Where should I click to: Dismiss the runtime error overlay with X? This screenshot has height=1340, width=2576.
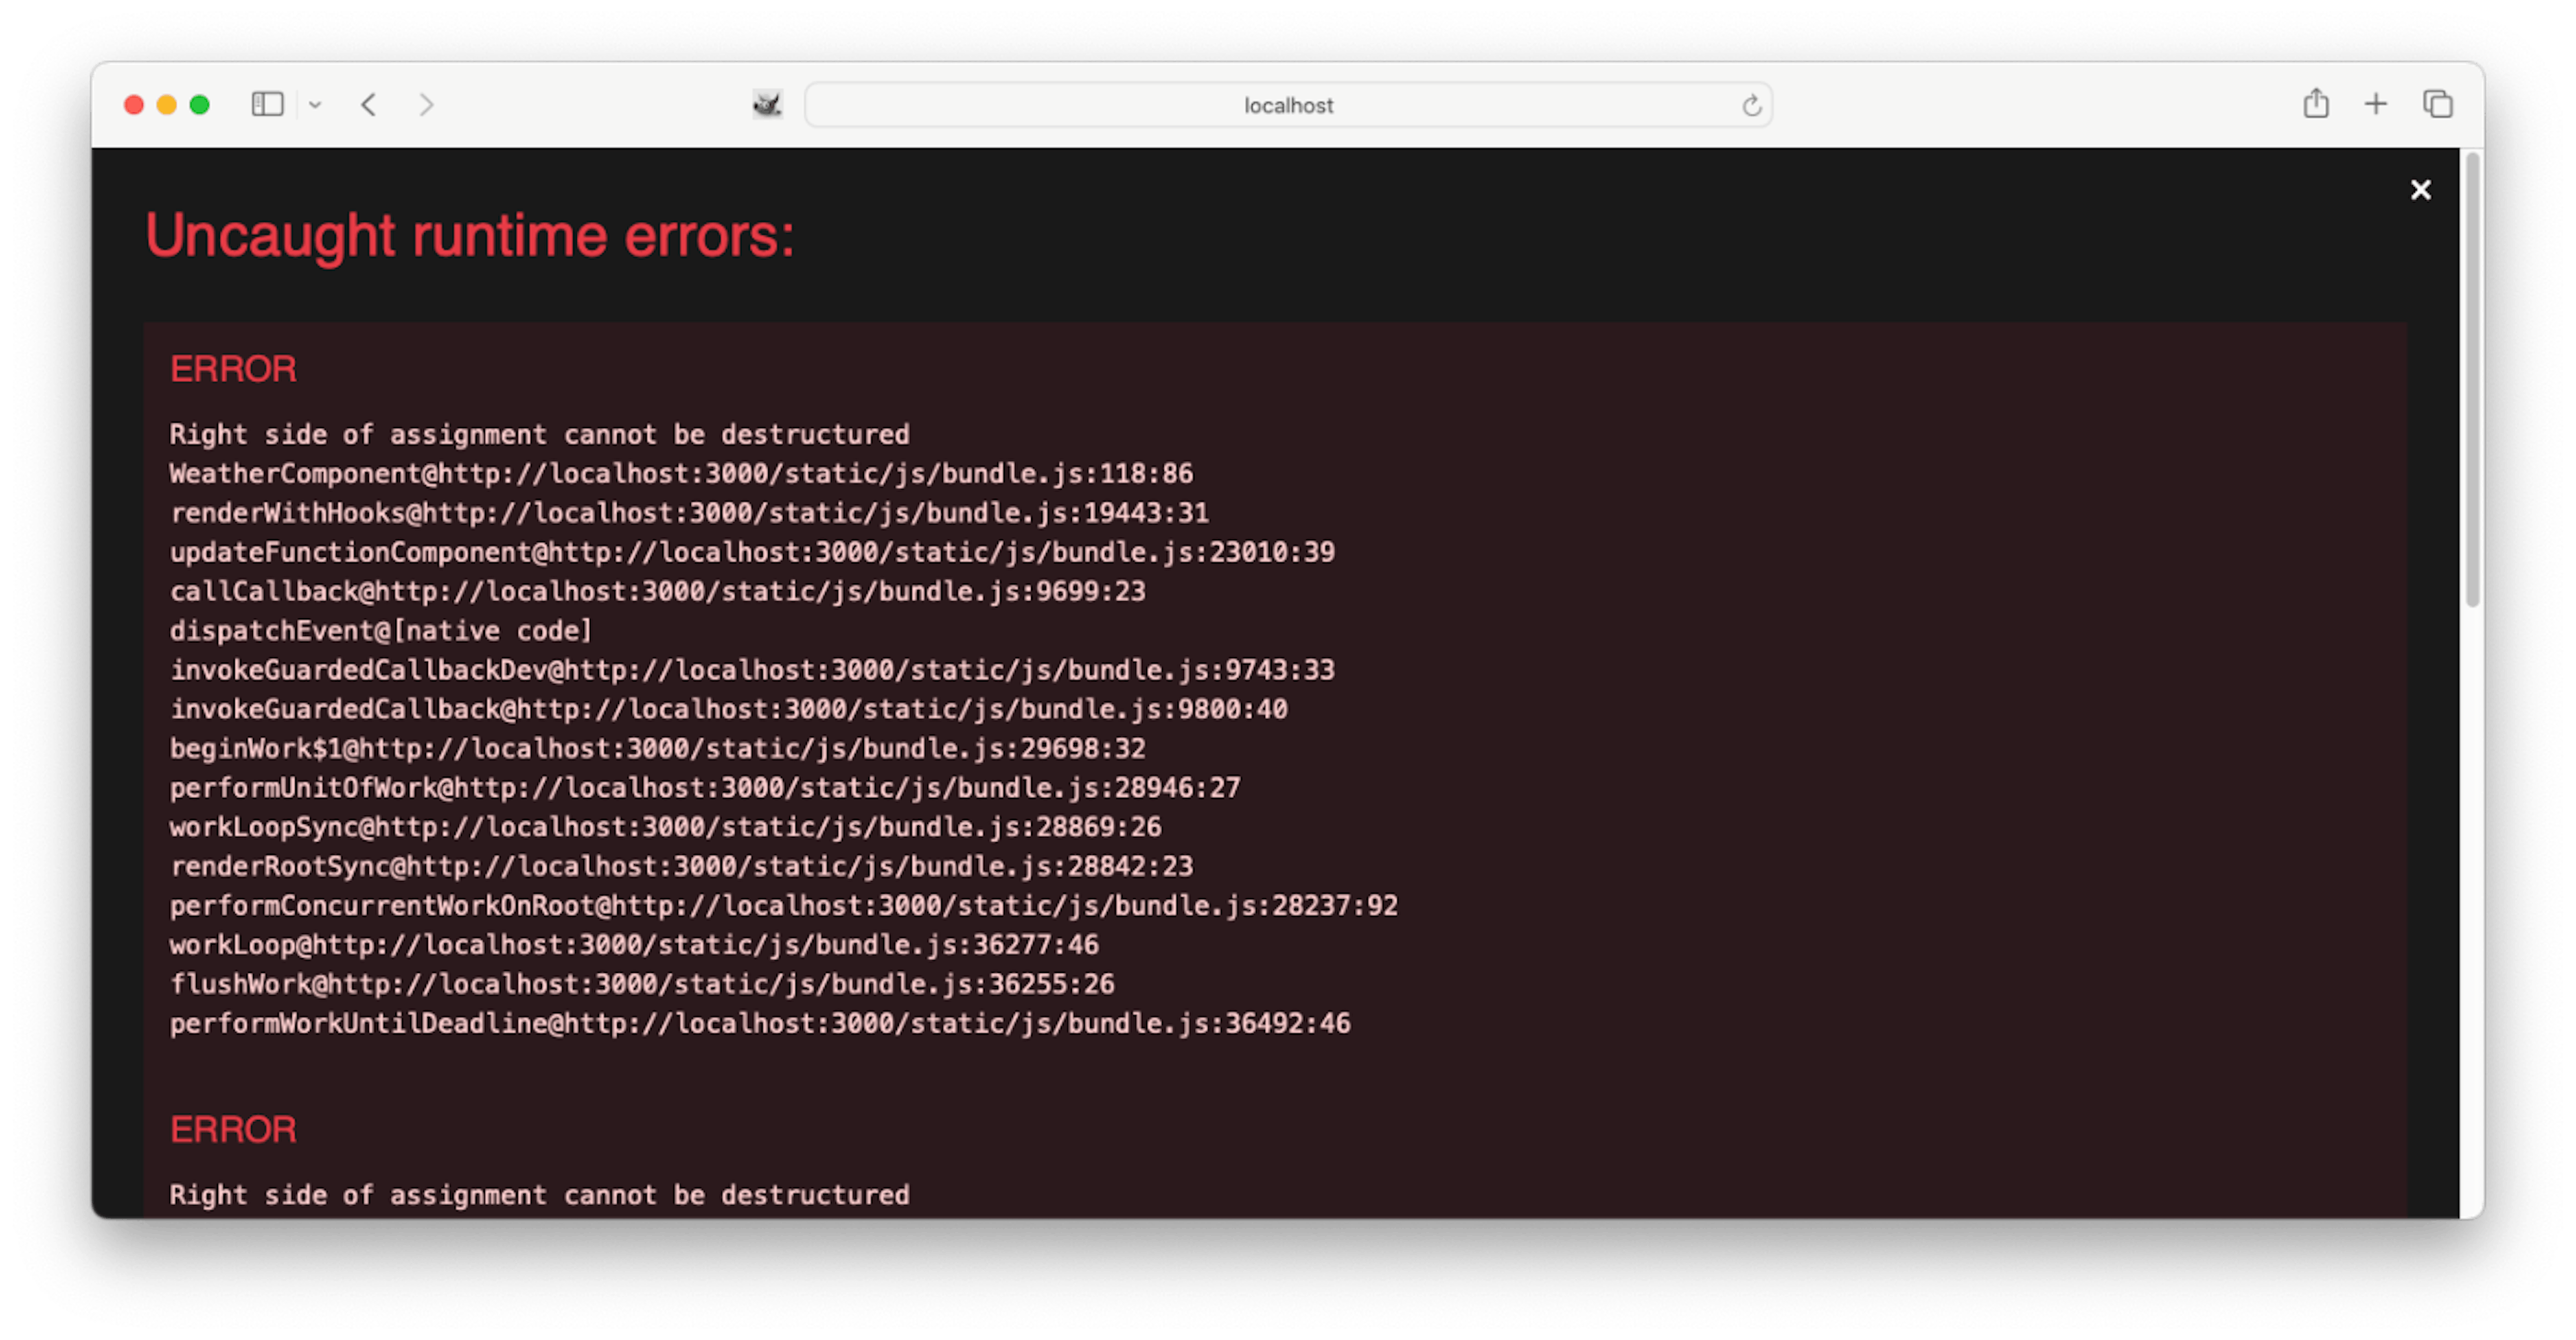click(2420, 190)
